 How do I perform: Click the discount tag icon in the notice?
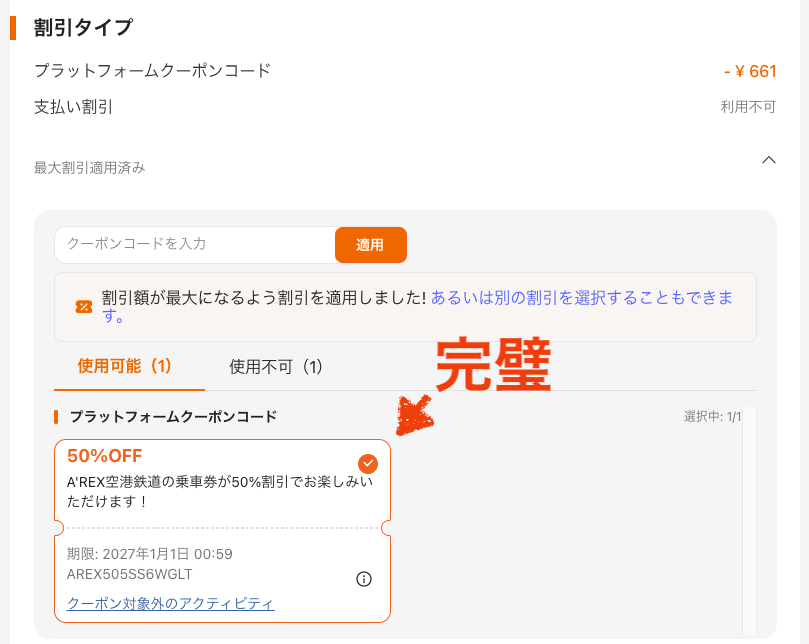(x=84, y=307)
